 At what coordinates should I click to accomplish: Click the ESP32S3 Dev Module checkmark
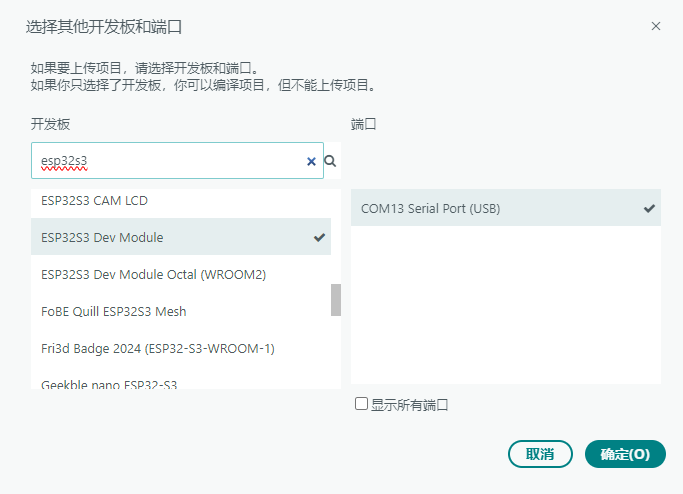pyautogui.click(x=319, y=237)
